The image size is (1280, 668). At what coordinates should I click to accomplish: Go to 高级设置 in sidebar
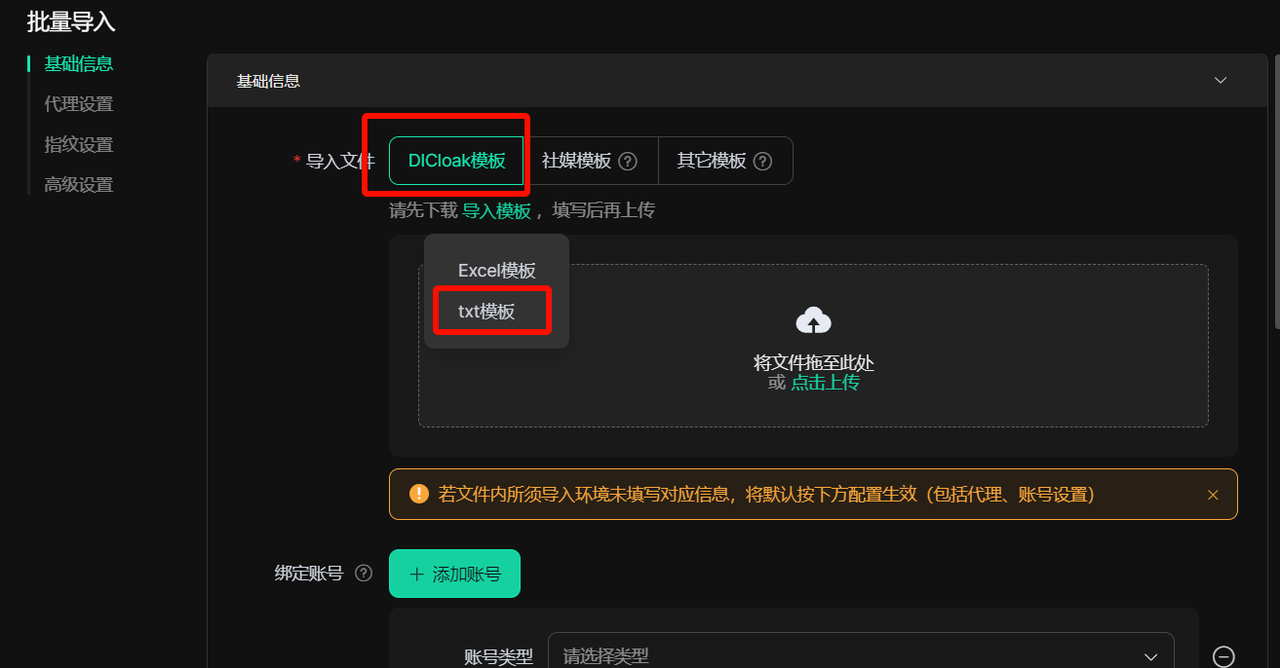78,184
